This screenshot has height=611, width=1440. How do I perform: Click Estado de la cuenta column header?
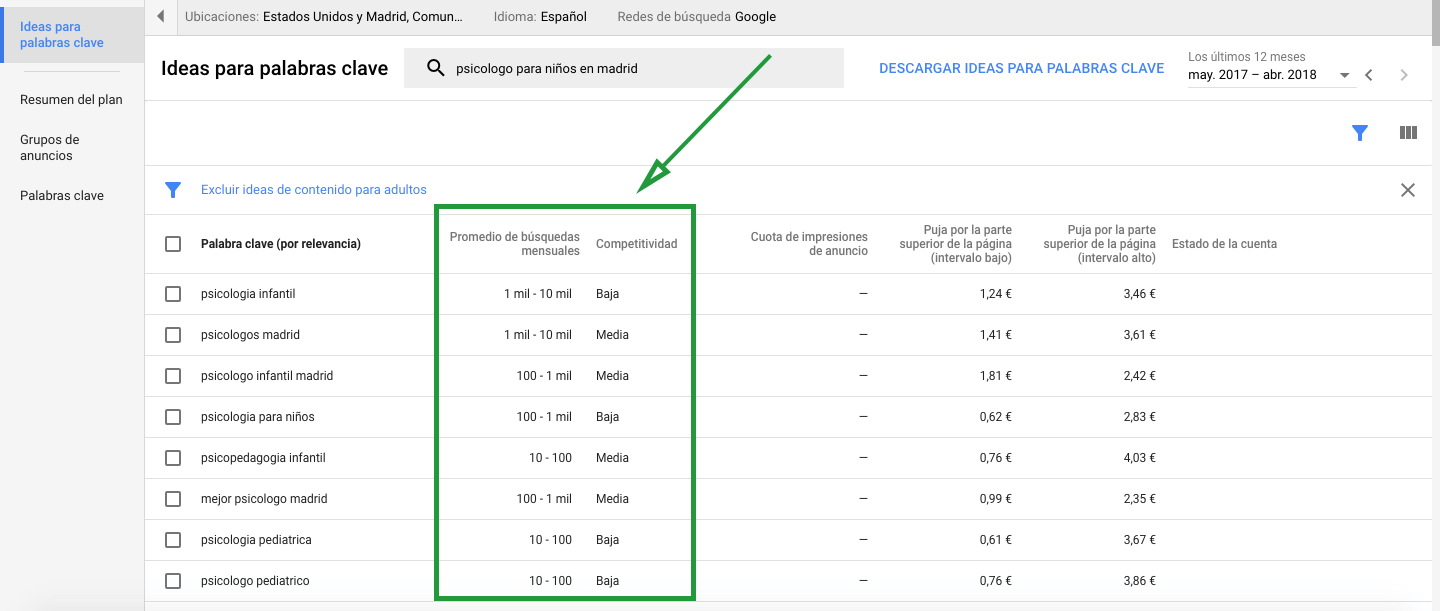click(x=1224, y=244)
